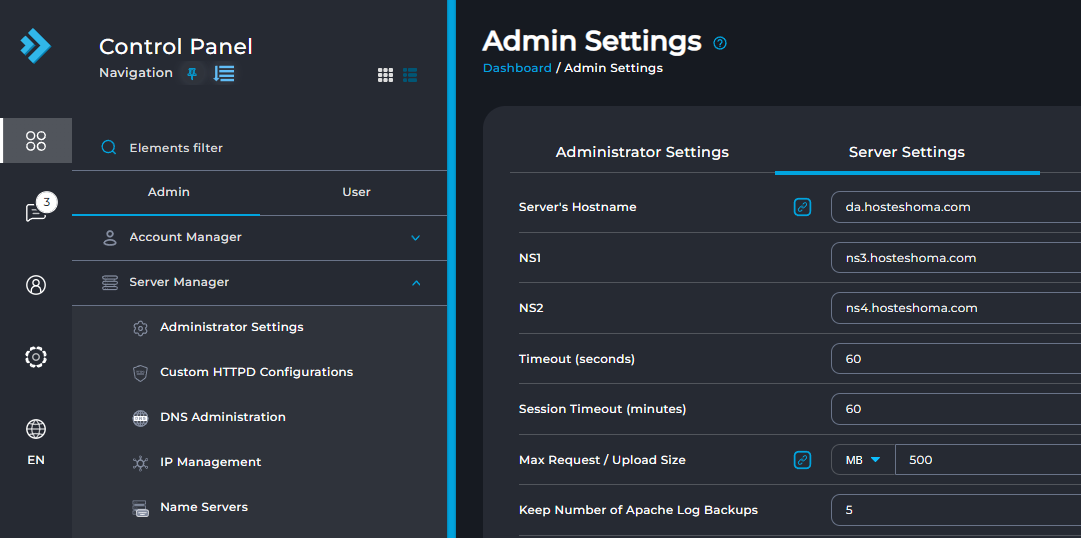This screenshot has width=1081, height=538.
Task: Click Server Manager section label
Action: pyautogui.click(x=179, y=282)
